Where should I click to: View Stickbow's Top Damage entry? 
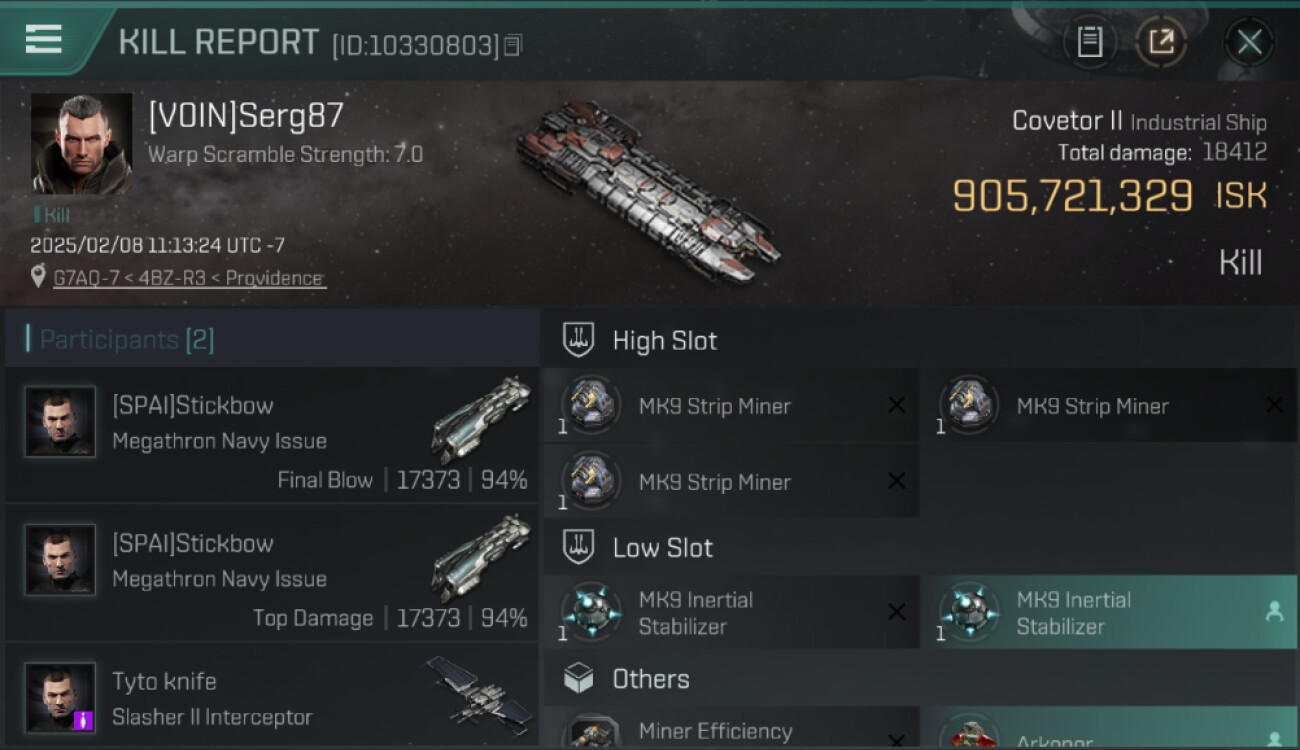tap(272, 573)
